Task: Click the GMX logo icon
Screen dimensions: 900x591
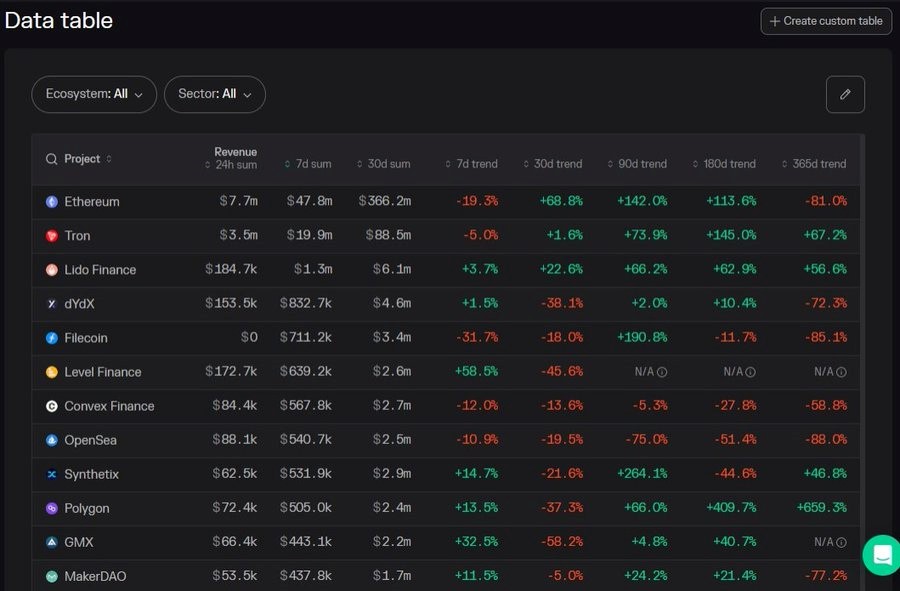Action: click(52, 542)
